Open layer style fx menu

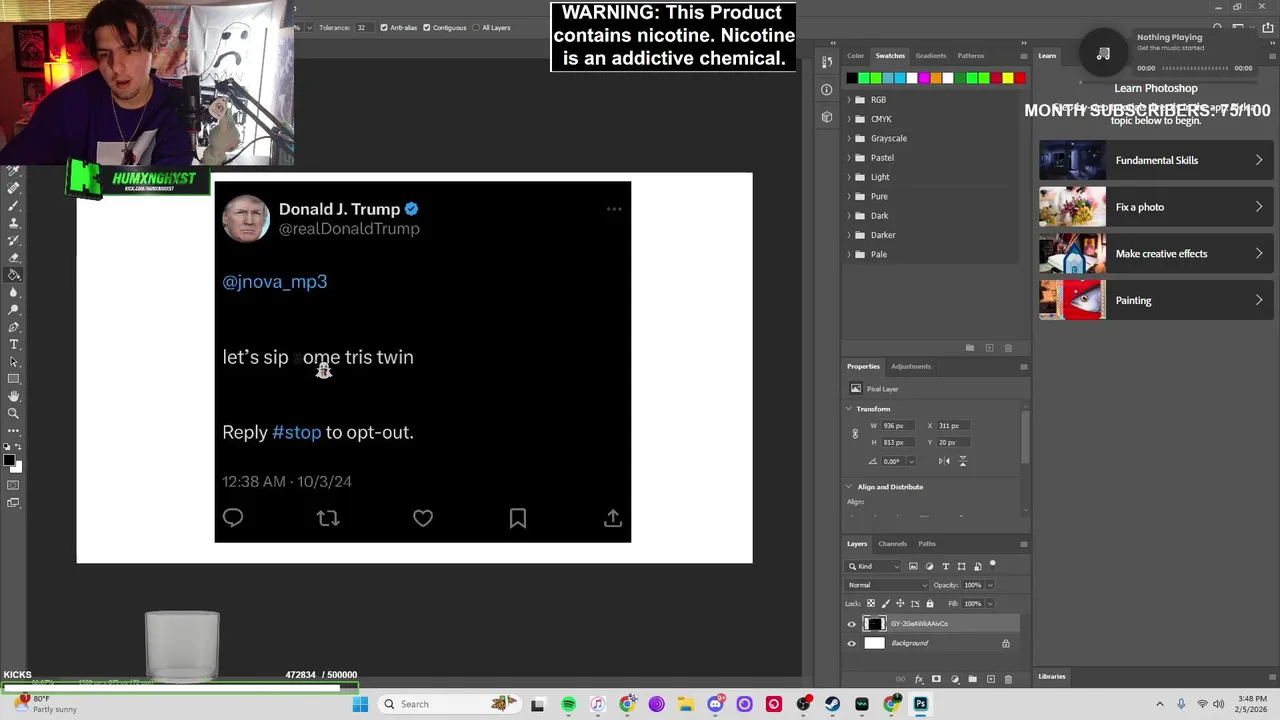coord(919,680)
